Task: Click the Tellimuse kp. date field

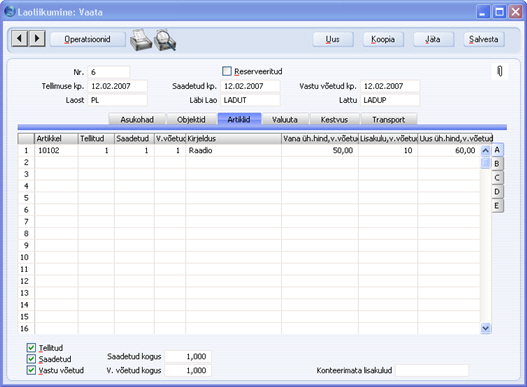Action: coord(117,86)
